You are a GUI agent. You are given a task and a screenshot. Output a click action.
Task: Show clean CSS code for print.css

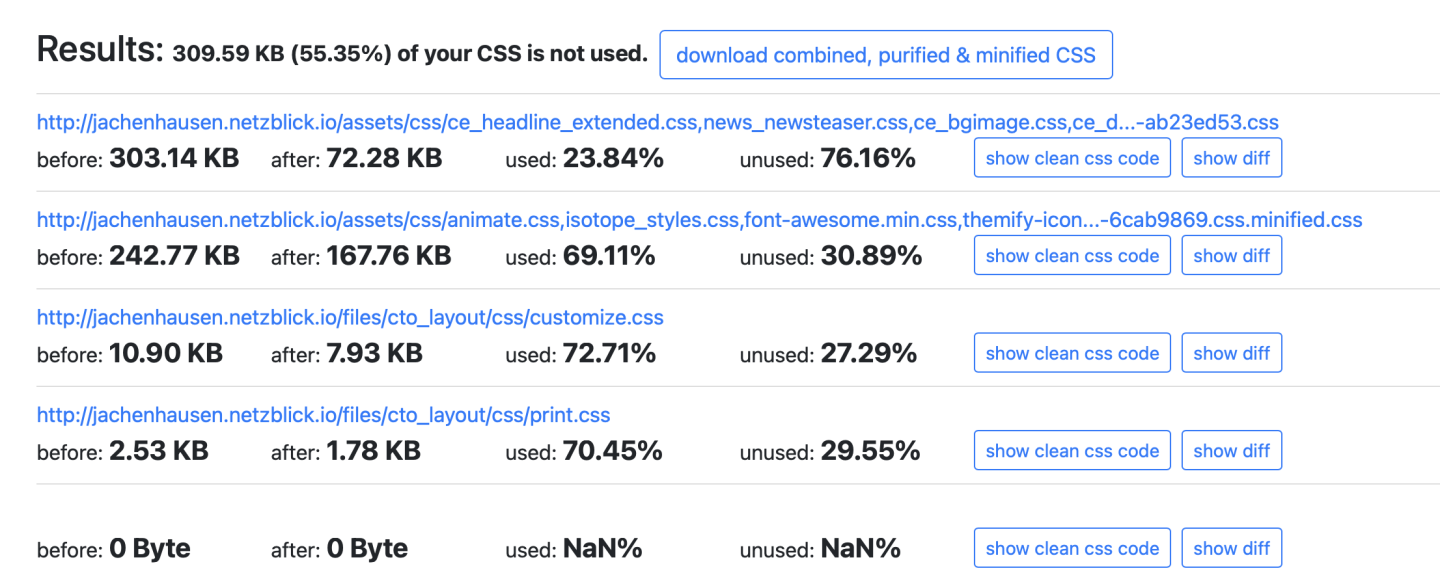pyautogui.click(x=1072, y=451)
